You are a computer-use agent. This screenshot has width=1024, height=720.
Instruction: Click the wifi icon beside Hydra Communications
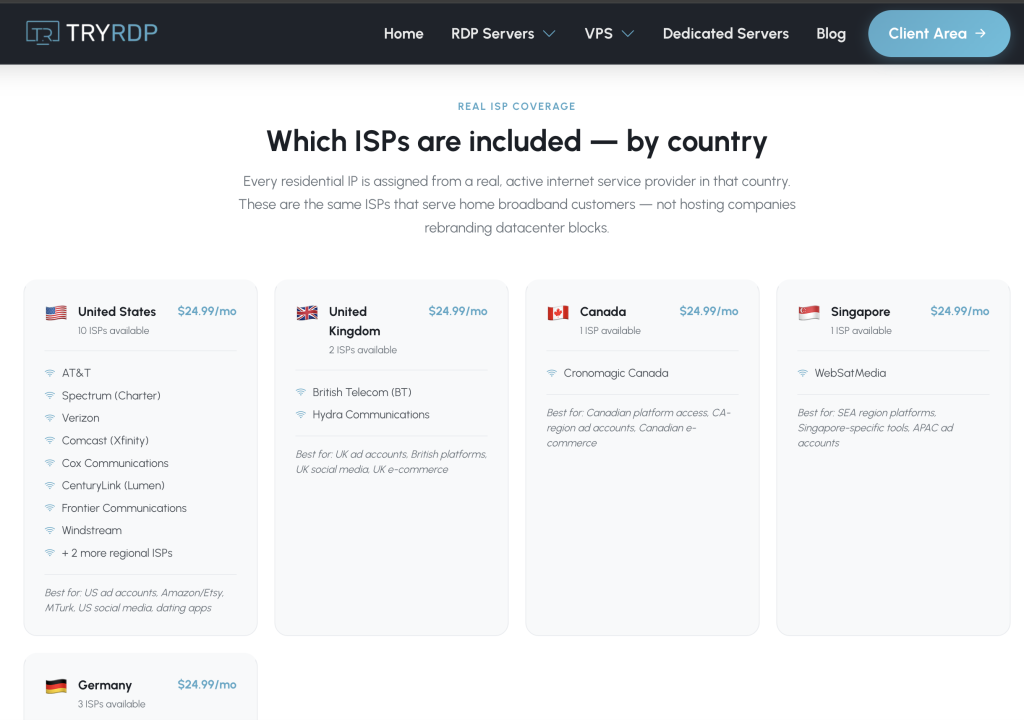click(300, 414)
